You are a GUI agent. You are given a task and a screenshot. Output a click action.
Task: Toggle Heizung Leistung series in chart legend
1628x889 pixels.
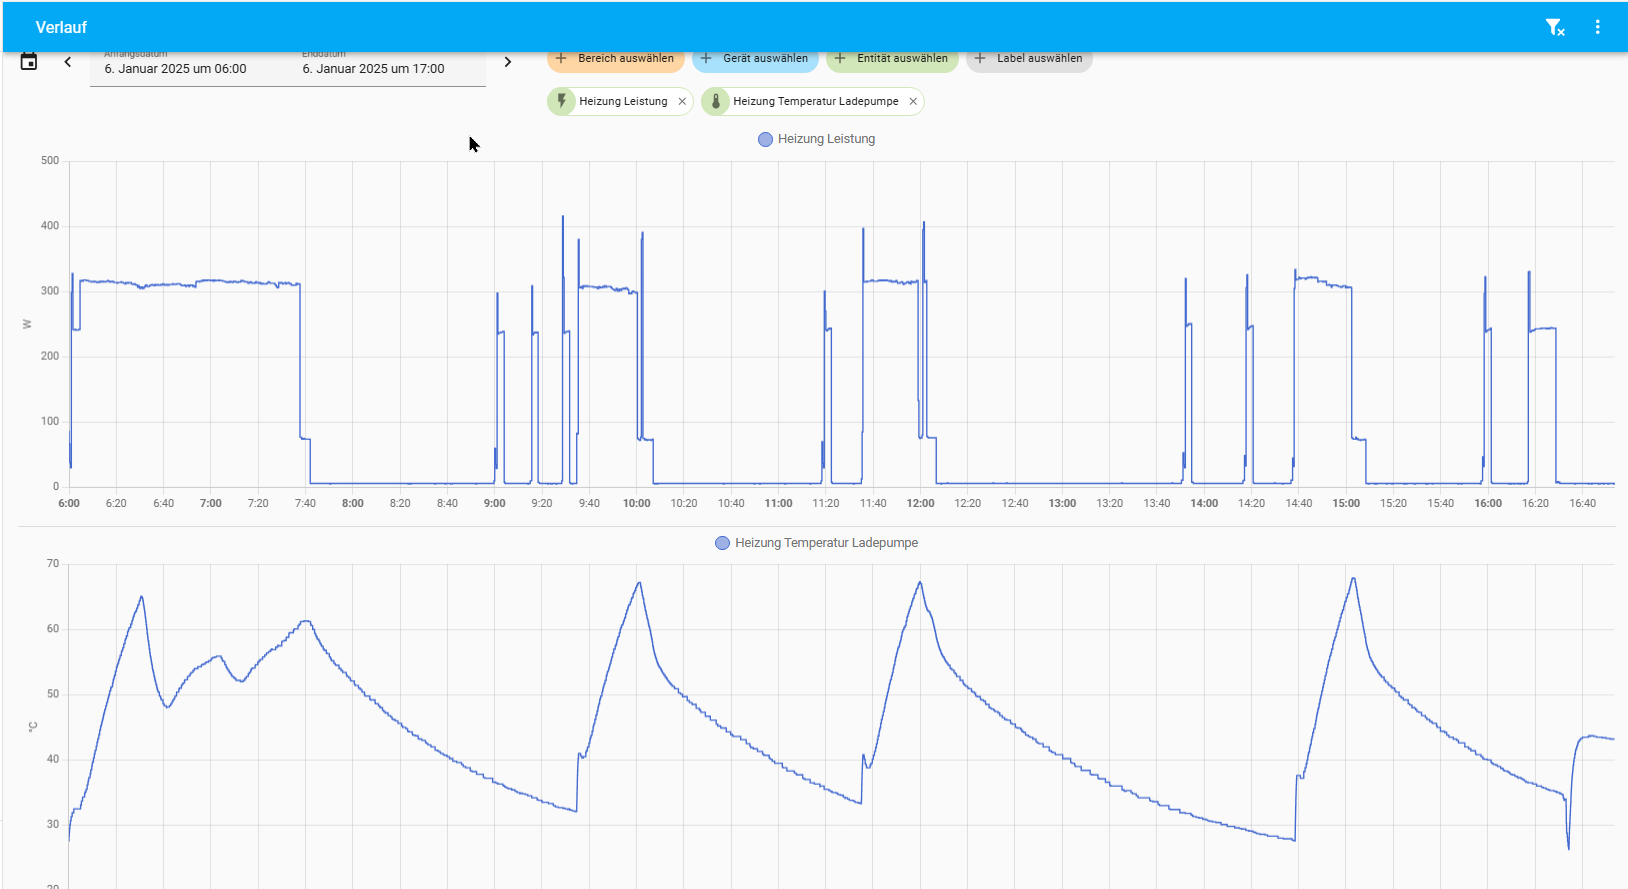817,139
